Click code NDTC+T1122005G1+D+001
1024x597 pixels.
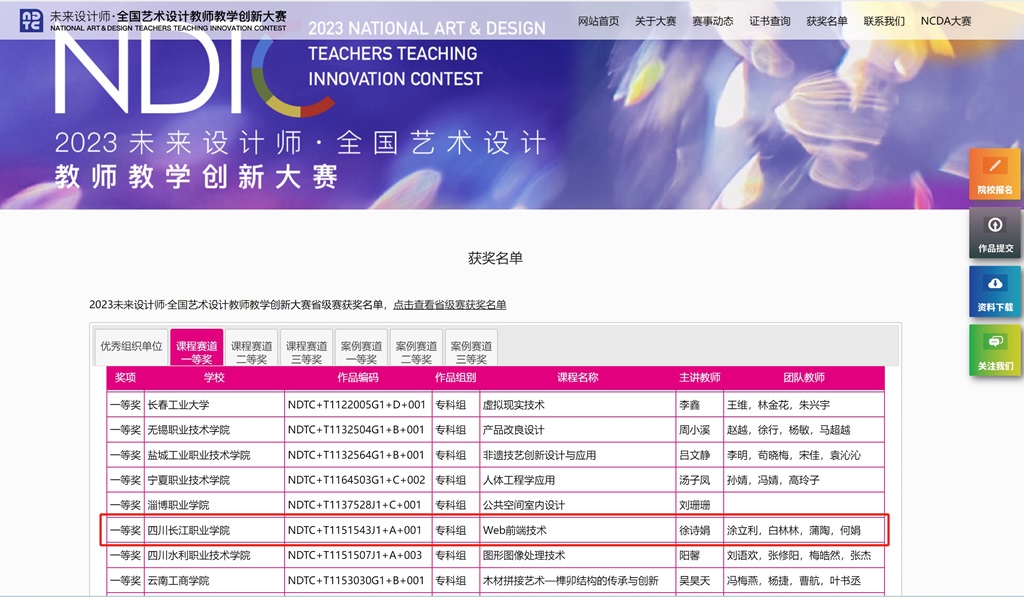(x=357, y=405)
